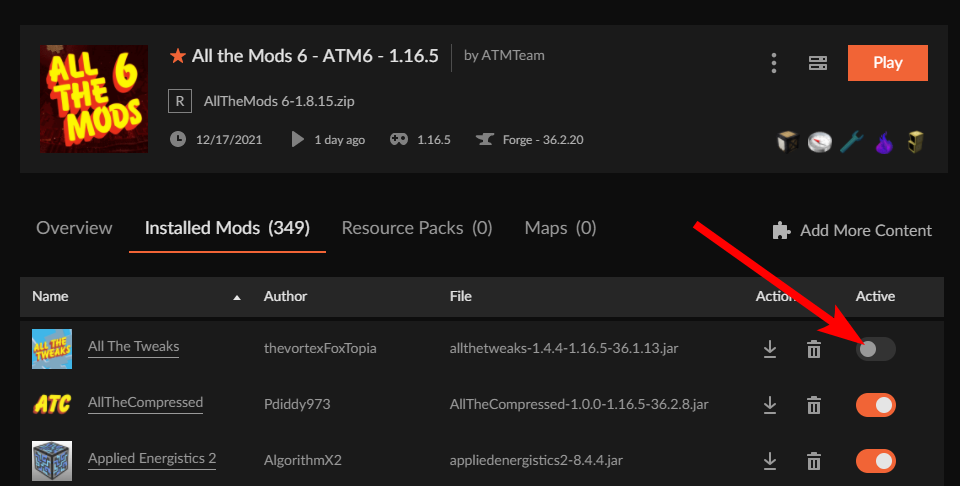Click the play triangle icon beside 1 day ago
The image size is (960, 486).
(298, 140)
